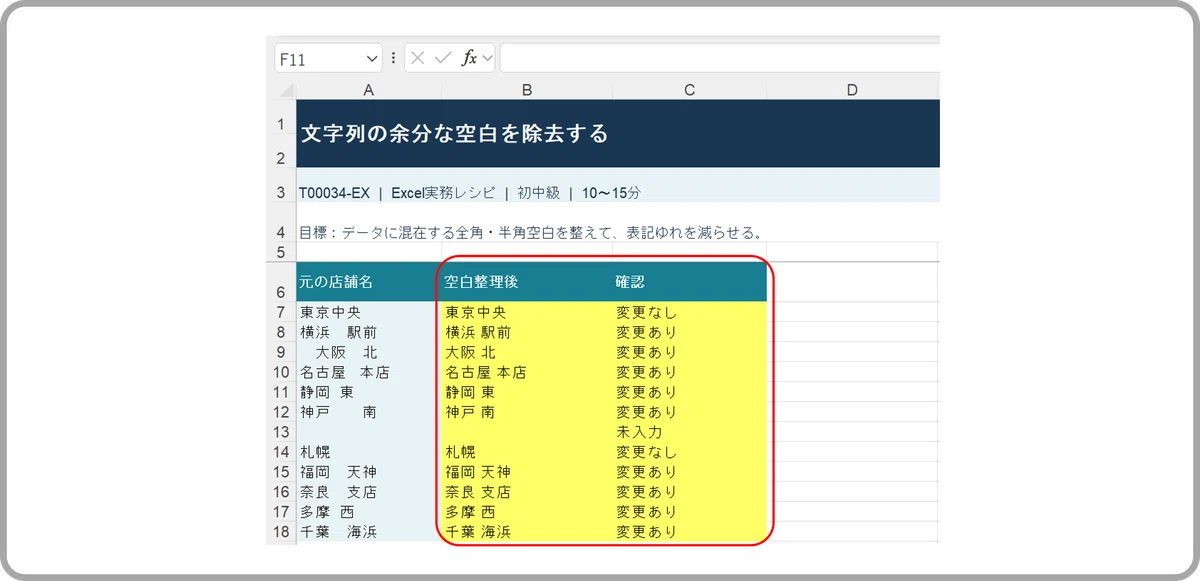The height and width of the screenshot is (581, 1200).
Task: Select 多摩 西 in column A
Action: coord(368,512)
